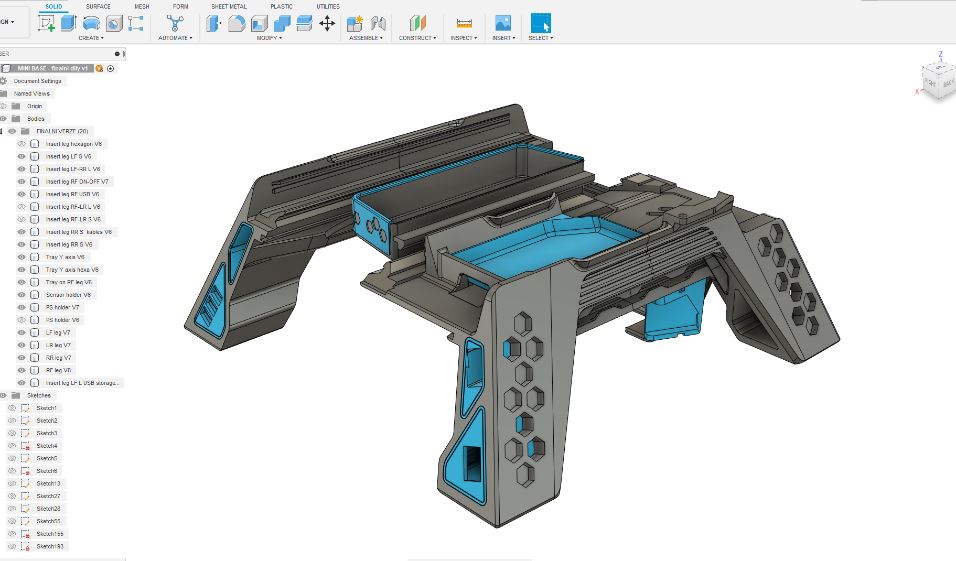The image size is (956, 561).
Task: Open the Mesh tab
Action: (142, 6)
